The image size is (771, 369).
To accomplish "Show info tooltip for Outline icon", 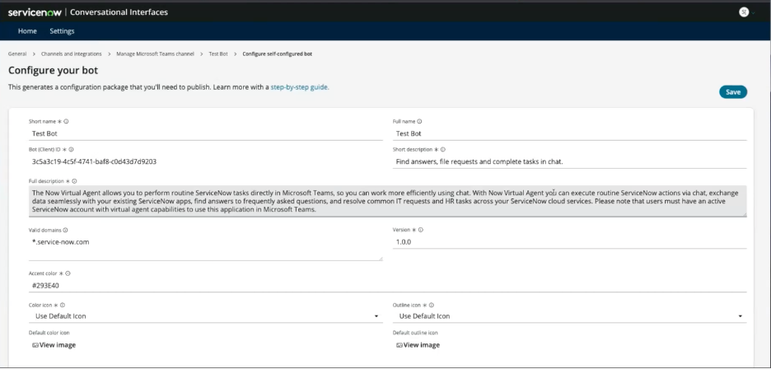I will click(x=432, y=305).
